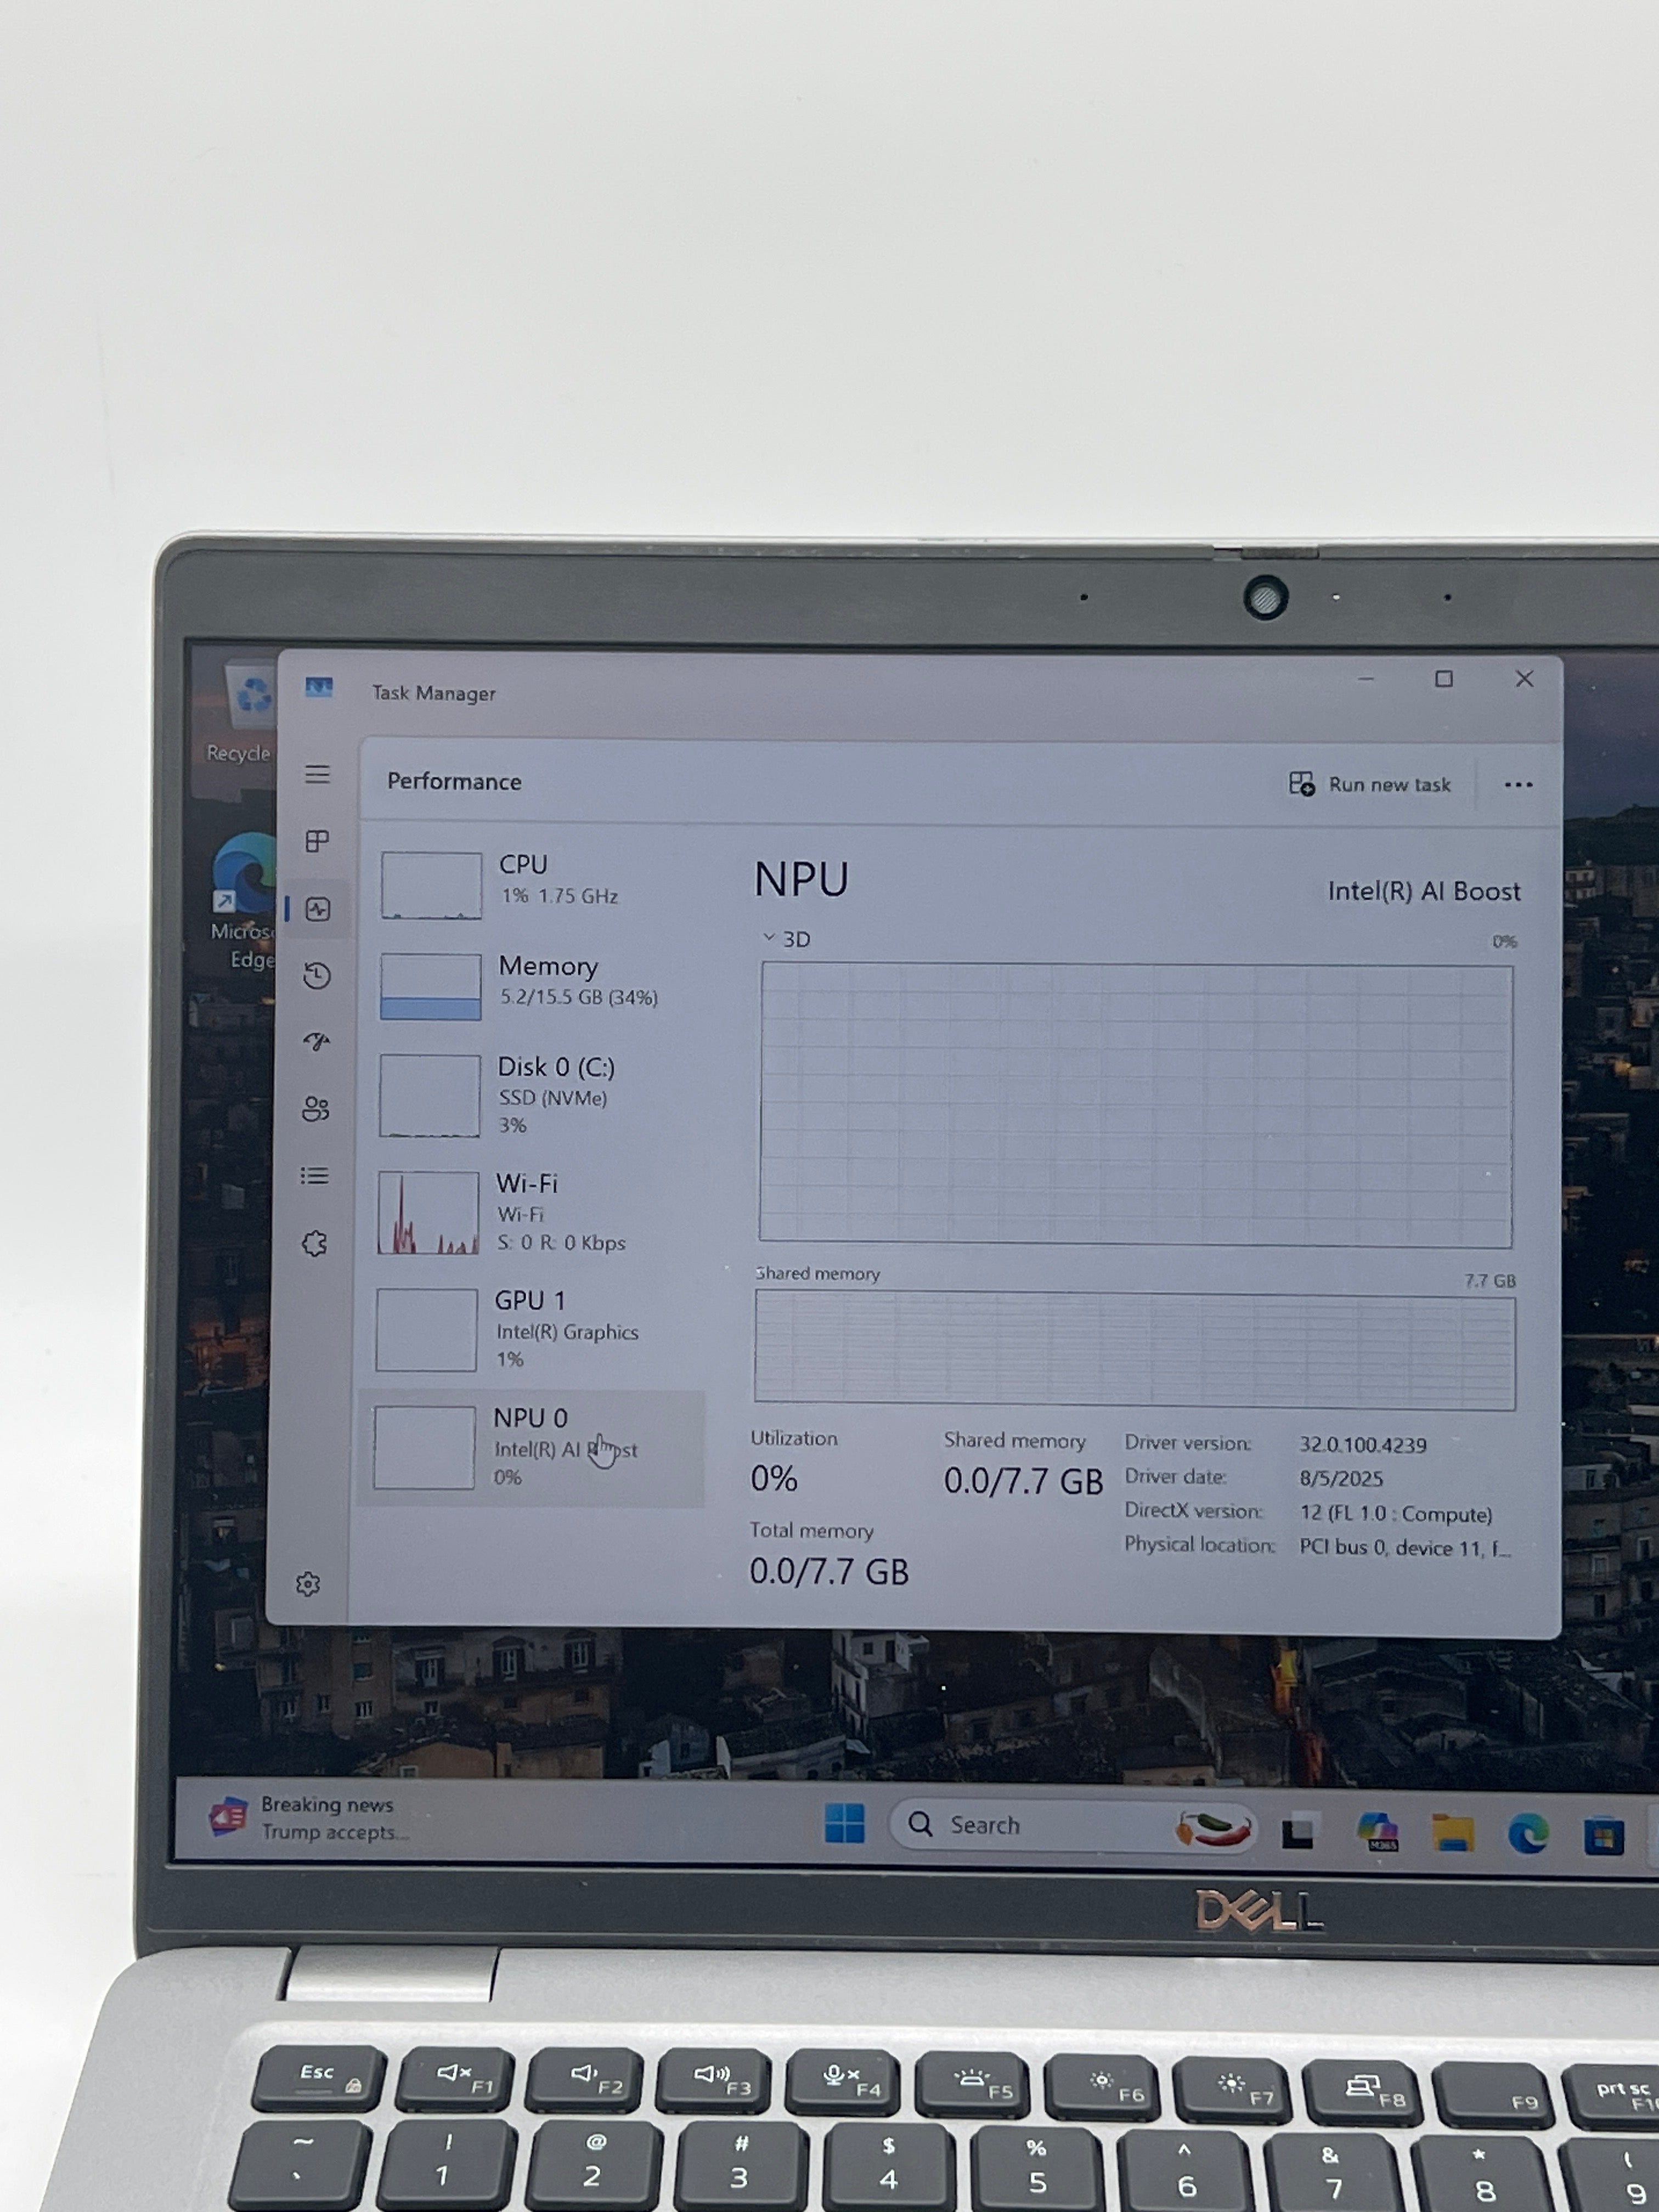Image resolution: width=1659 pixels, height=2212 pixels.
Task: Close the Task Manager window
Action: (1524, 679)
